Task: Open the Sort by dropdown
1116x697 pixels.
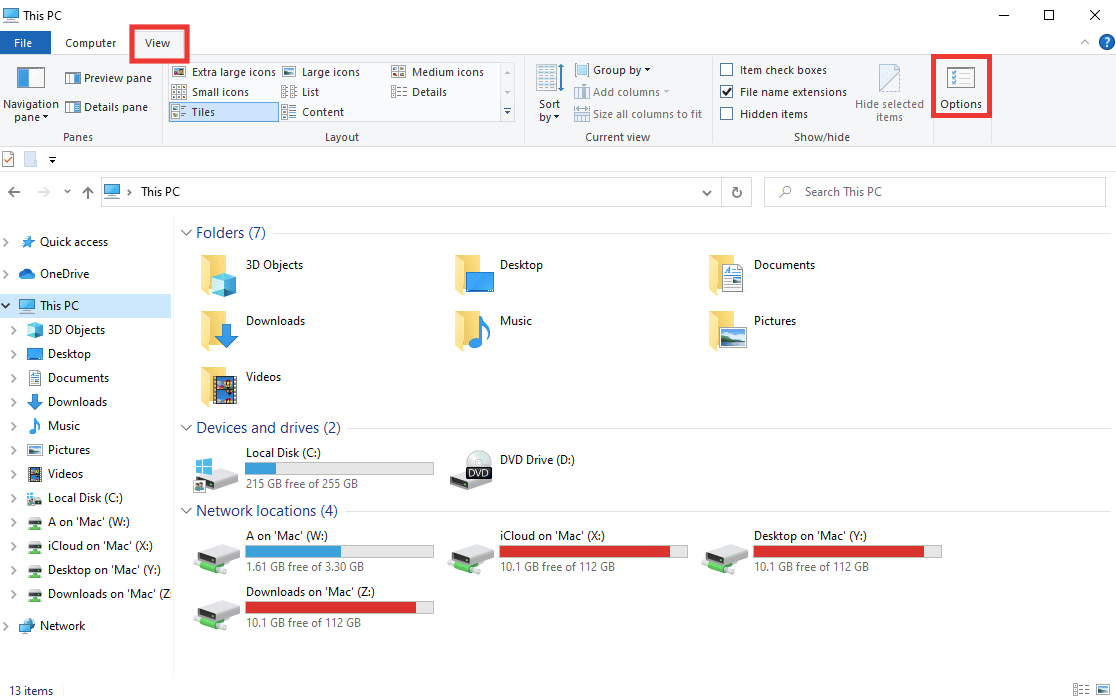Action: [x=549, y=93]
